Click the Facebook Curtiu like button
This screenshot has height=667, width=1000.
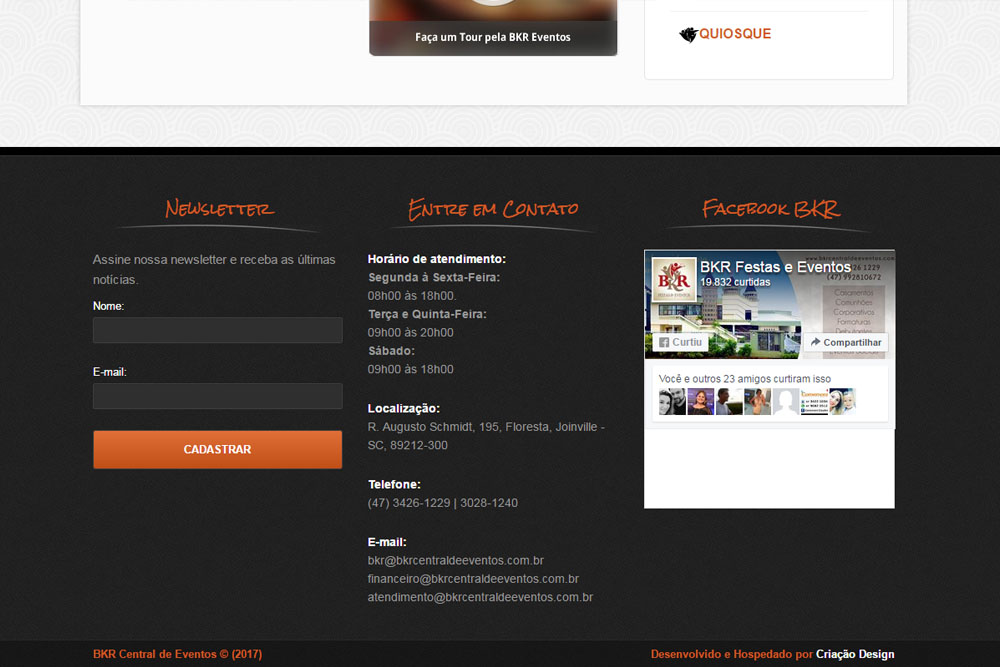coord(680,342)
